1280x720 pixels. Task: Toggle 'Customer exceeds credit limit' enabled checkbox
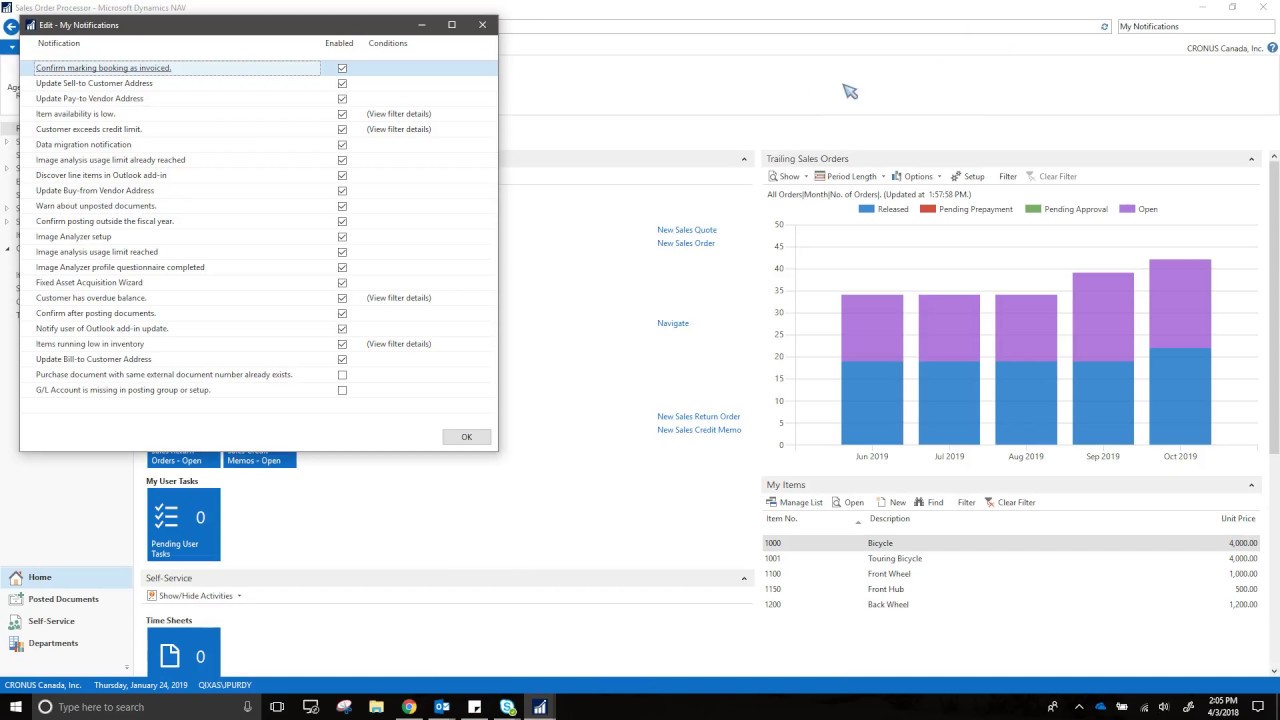(342, 129)
